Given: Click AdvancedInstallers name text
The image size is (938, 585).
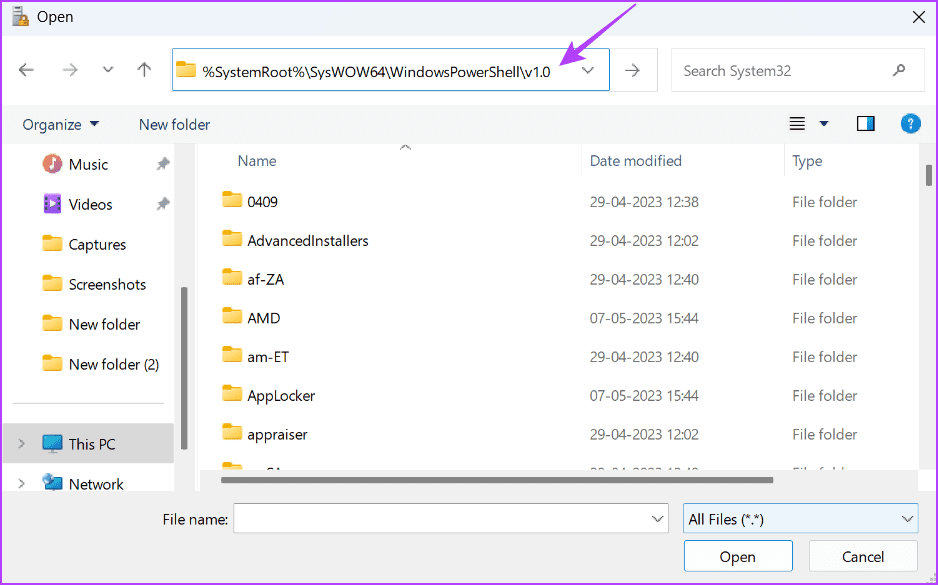Looking at the screenshot, I should (308, 241).
